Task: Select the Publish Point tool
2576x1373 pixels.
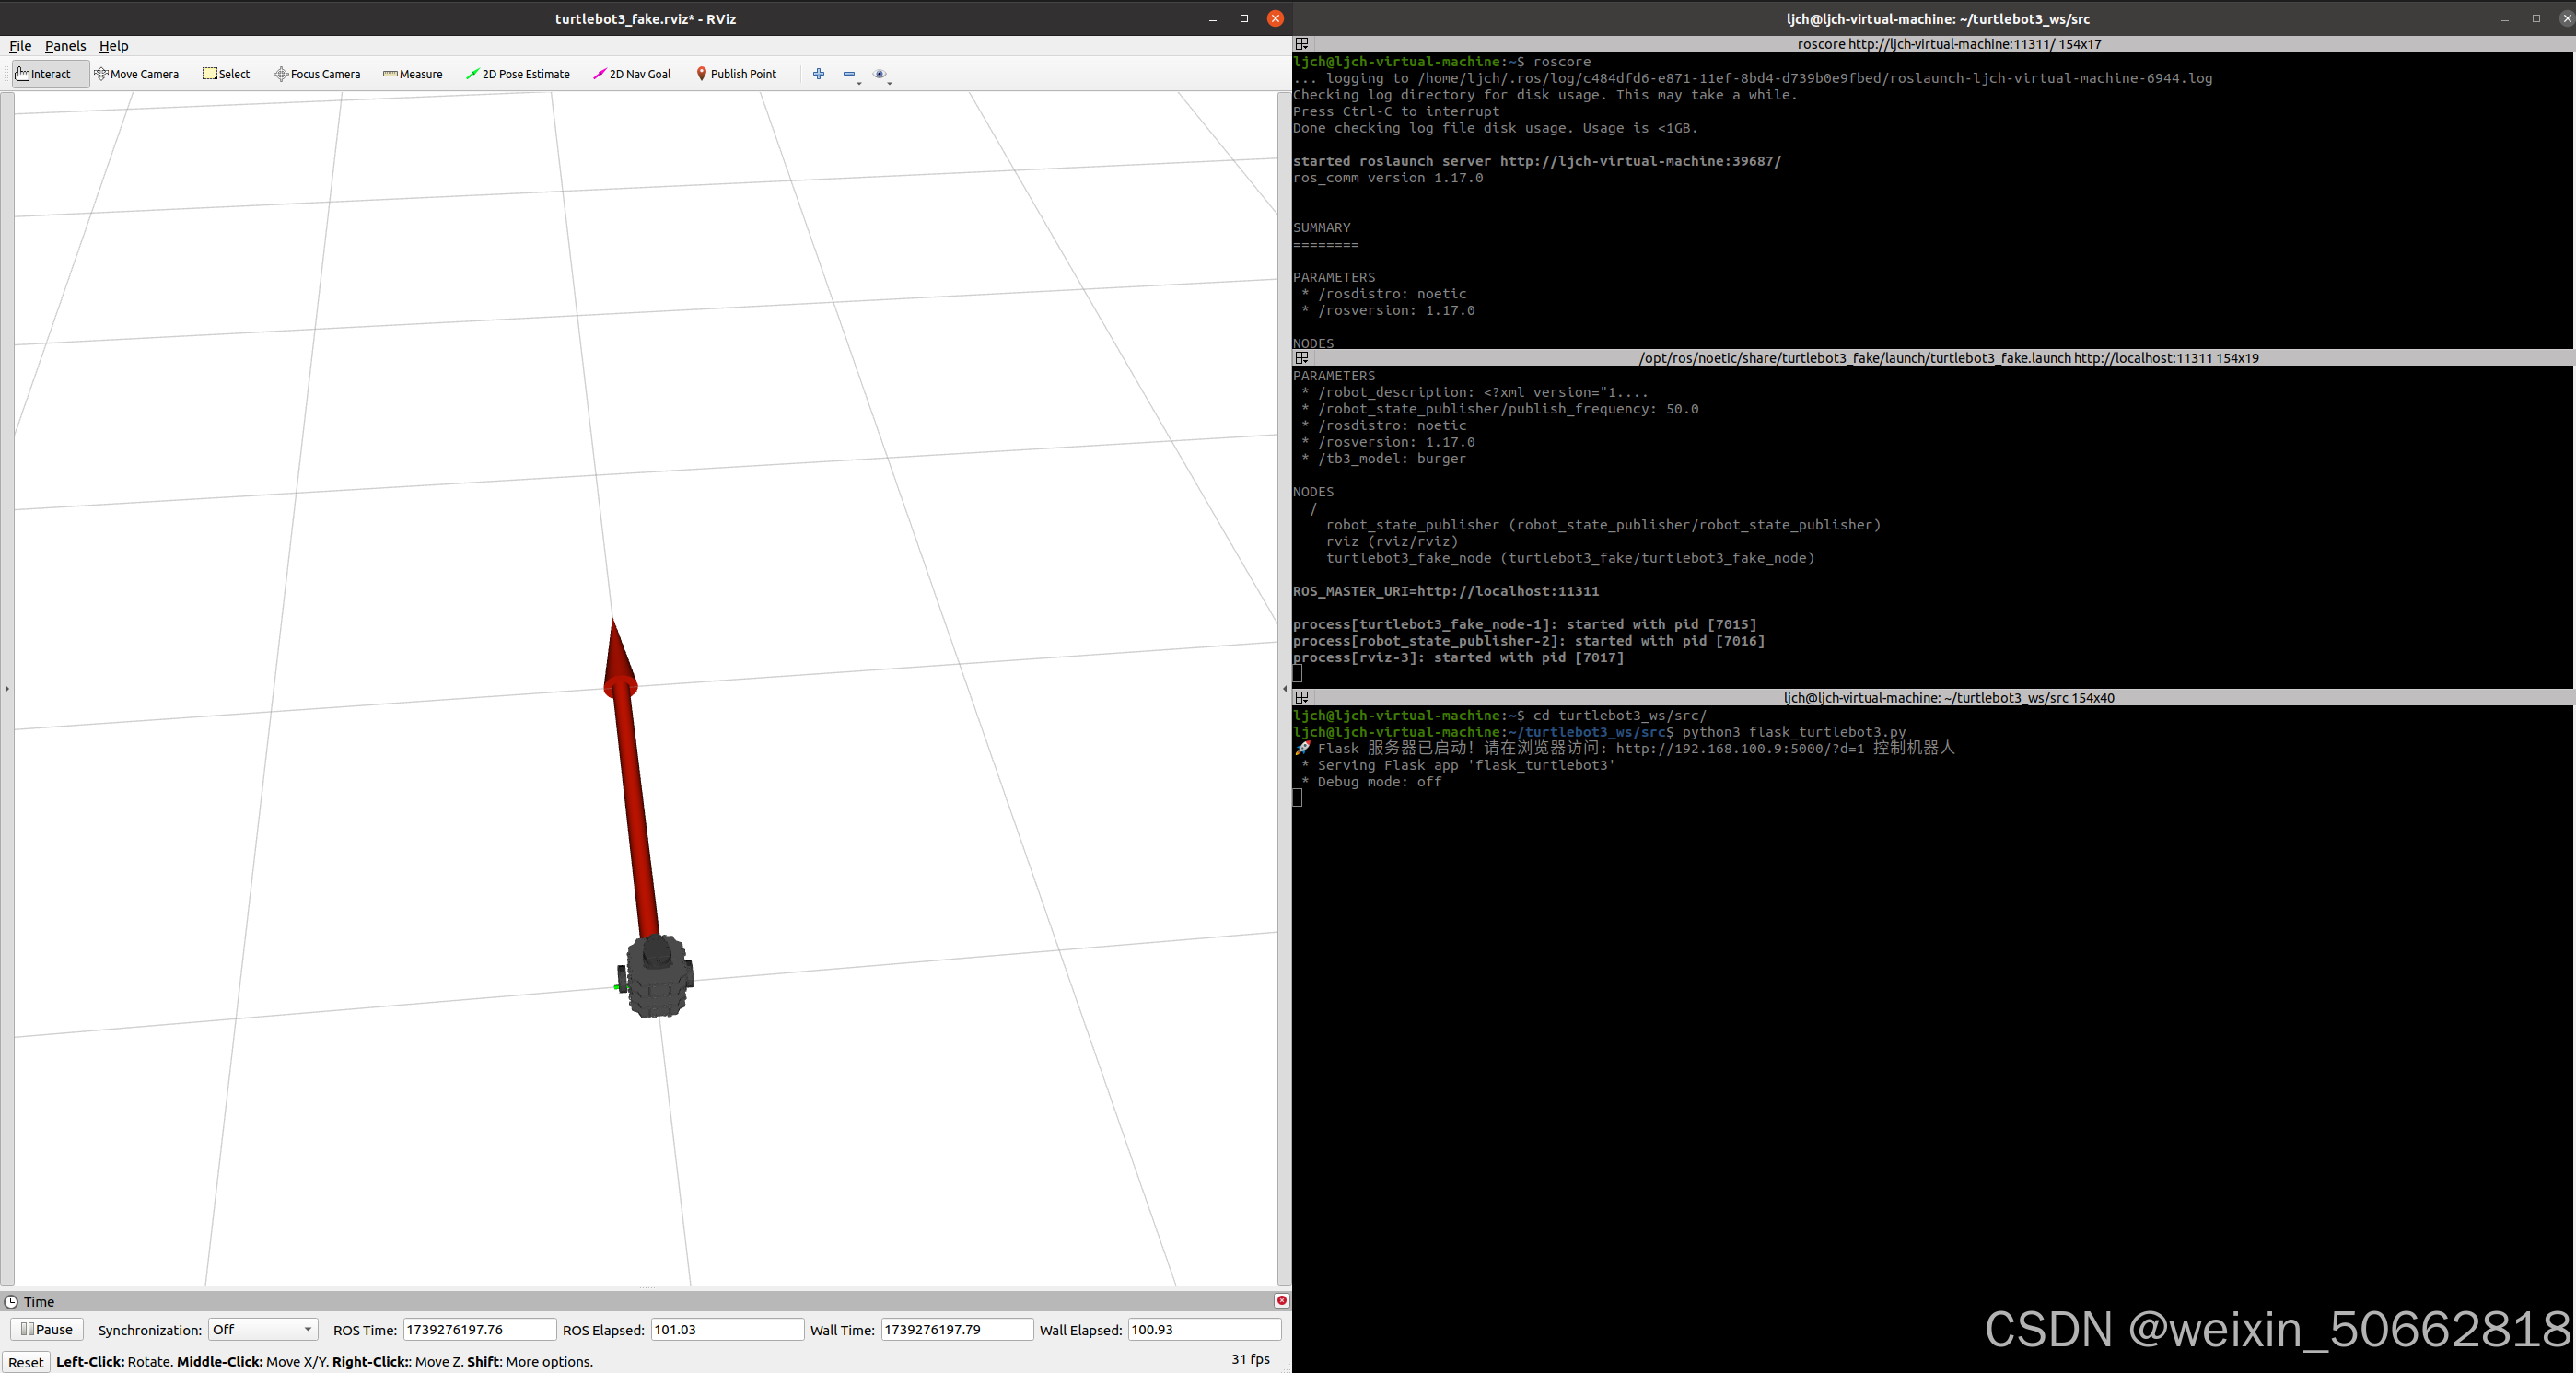Action: [x=736, y=74]
